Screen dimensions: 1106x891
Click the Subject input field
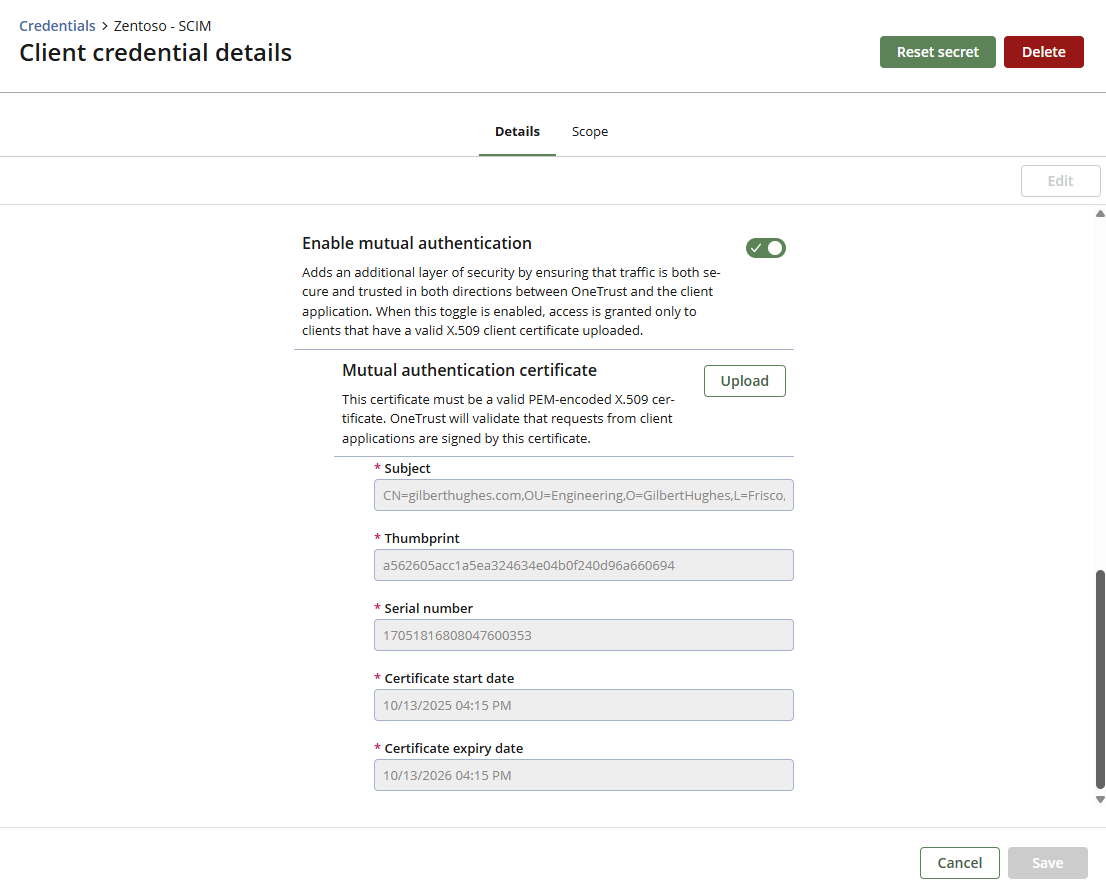pos(583,495)
